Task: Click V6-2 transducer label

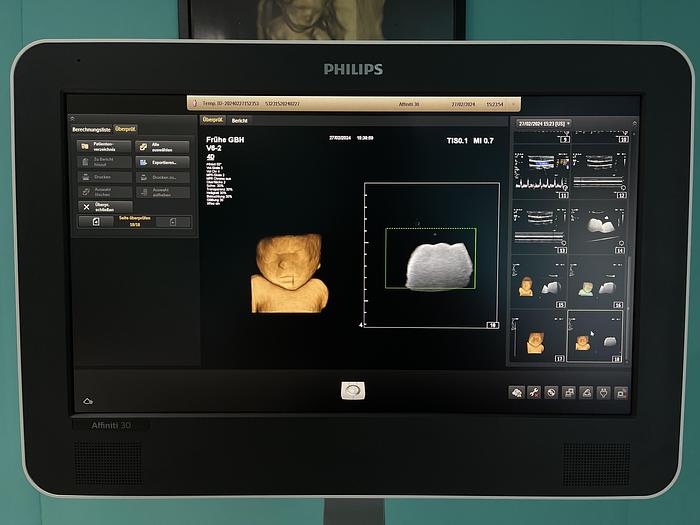Action: point(214,148)
